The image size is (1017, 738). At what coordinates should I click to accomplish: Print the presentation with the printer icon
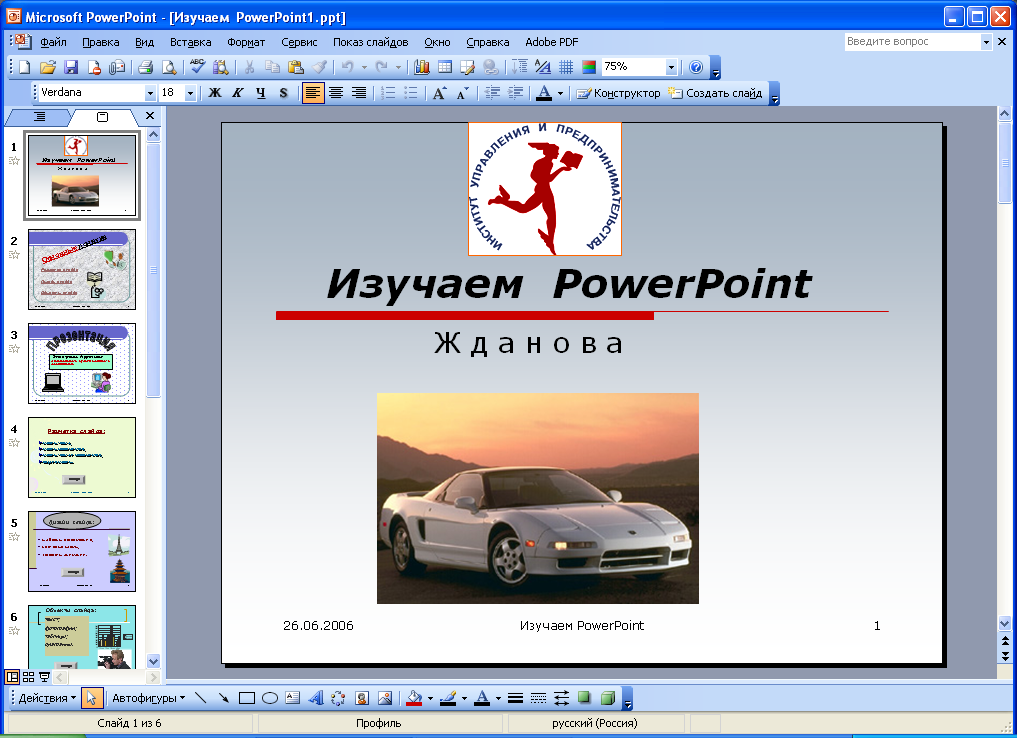(x=145, y=67)
